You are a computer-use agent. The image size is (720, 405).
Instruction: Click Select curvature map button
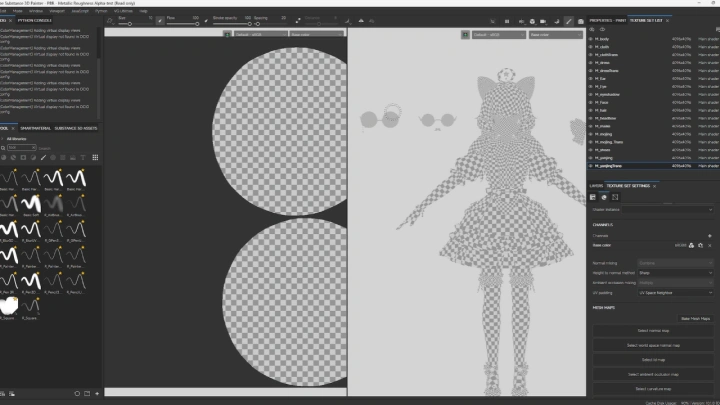653,389
